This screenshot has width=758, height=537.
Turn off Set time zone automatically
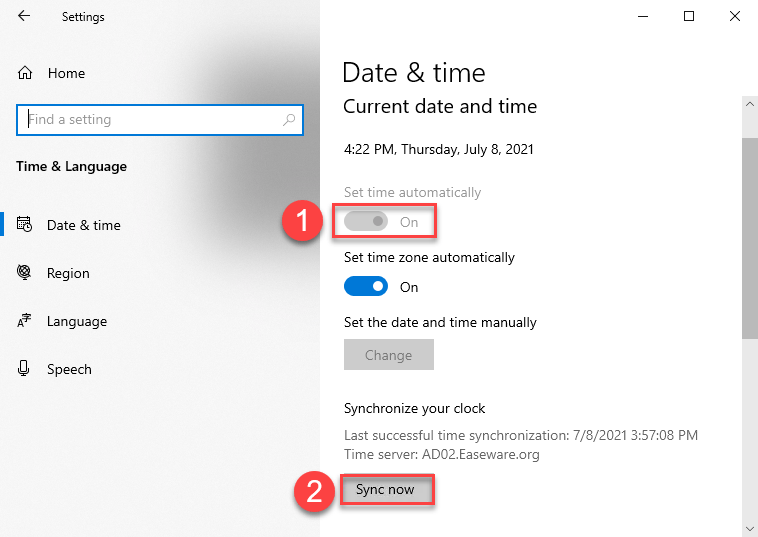(x=365, y=287)
